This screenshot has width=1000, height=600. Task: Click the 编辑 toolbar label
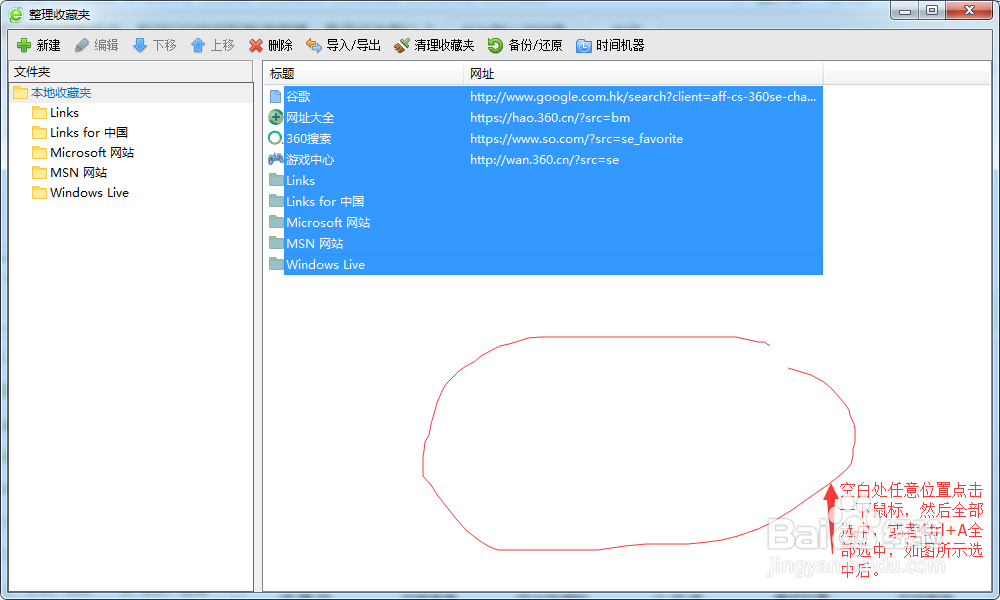coord(107,45)
